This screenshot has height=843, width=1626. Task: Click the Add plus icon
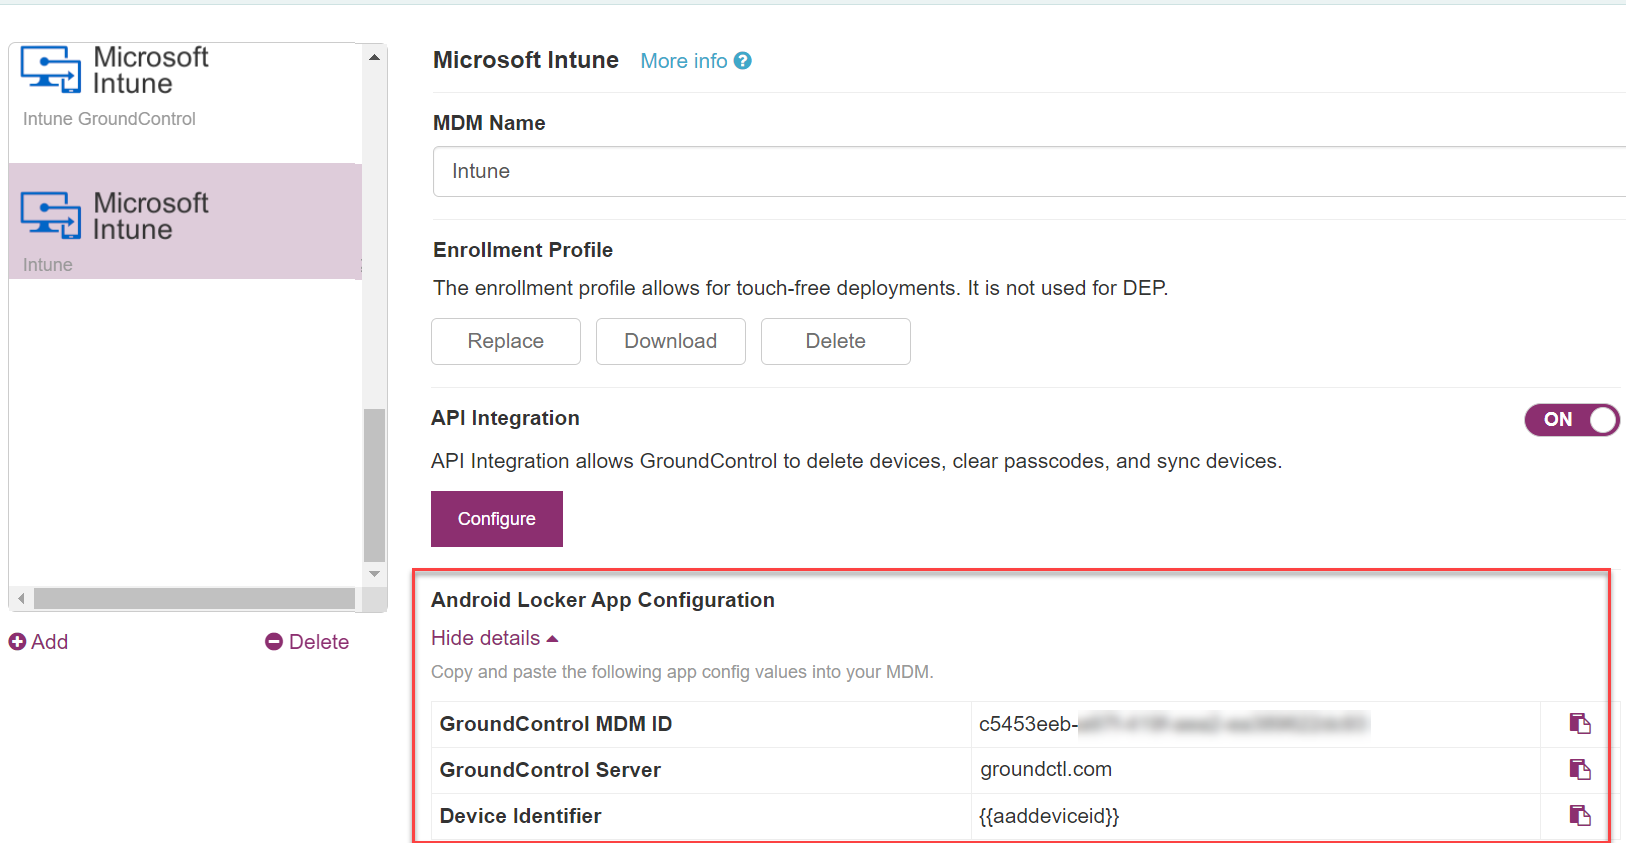pos(17,642)
